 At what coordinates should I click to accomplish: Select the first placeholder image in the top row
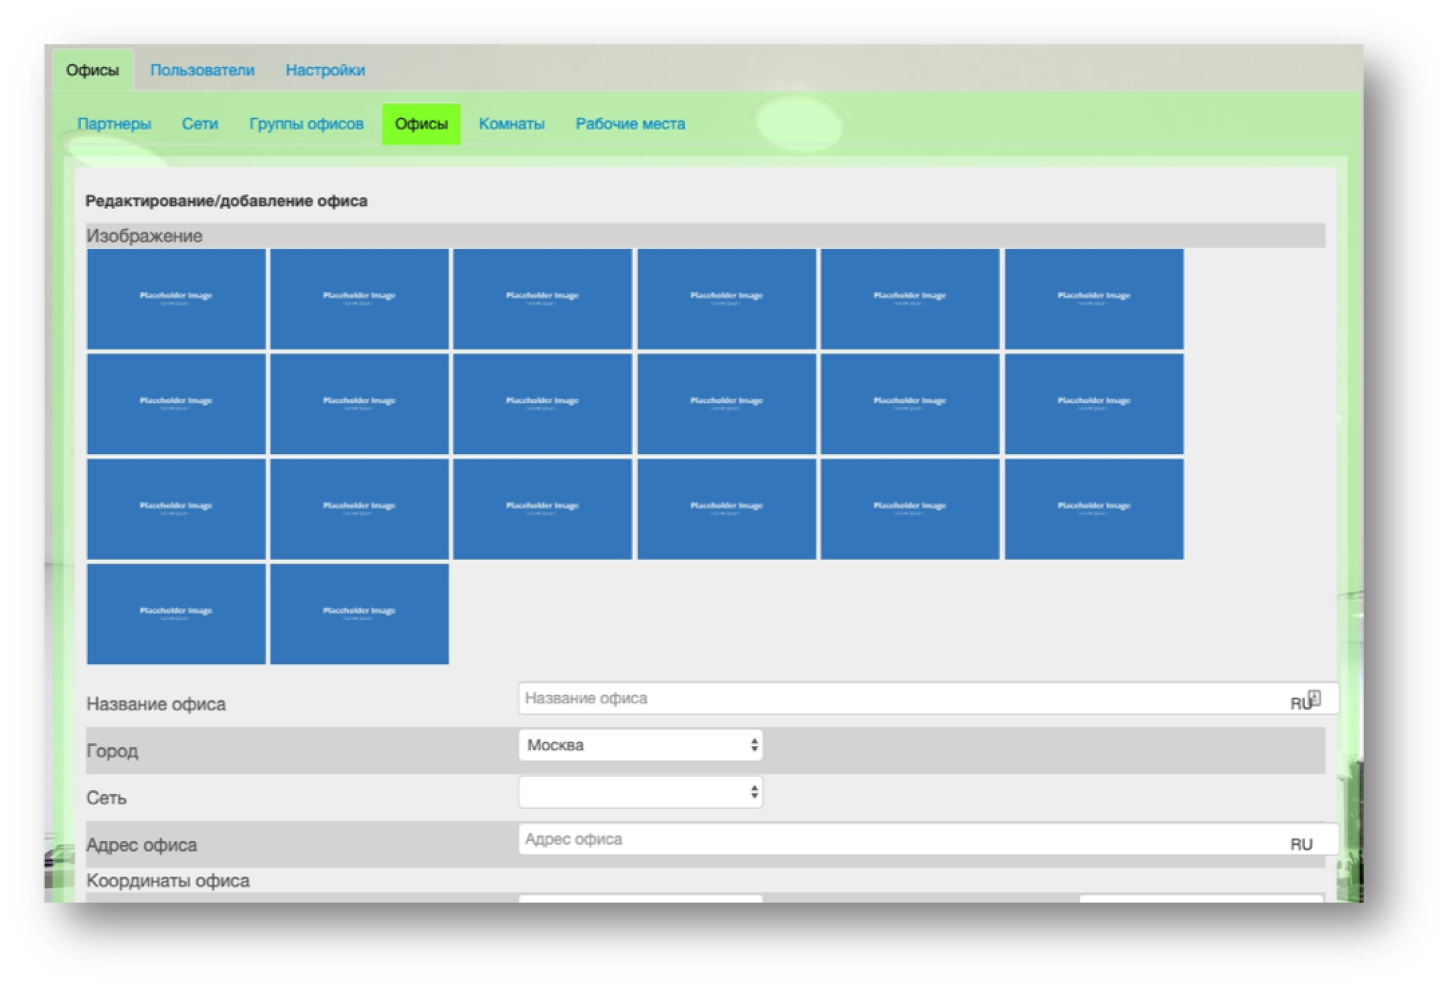click(x=176, y=299)
